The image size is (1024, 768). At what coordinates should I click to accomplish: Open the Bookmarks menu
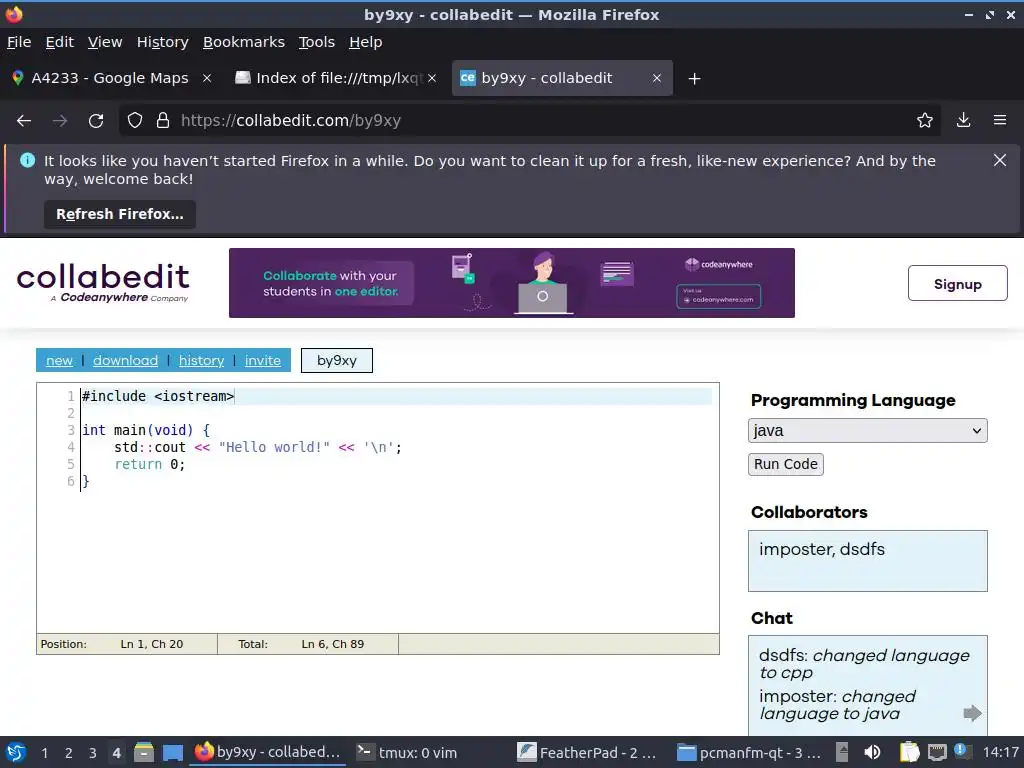tap(244, 42)
